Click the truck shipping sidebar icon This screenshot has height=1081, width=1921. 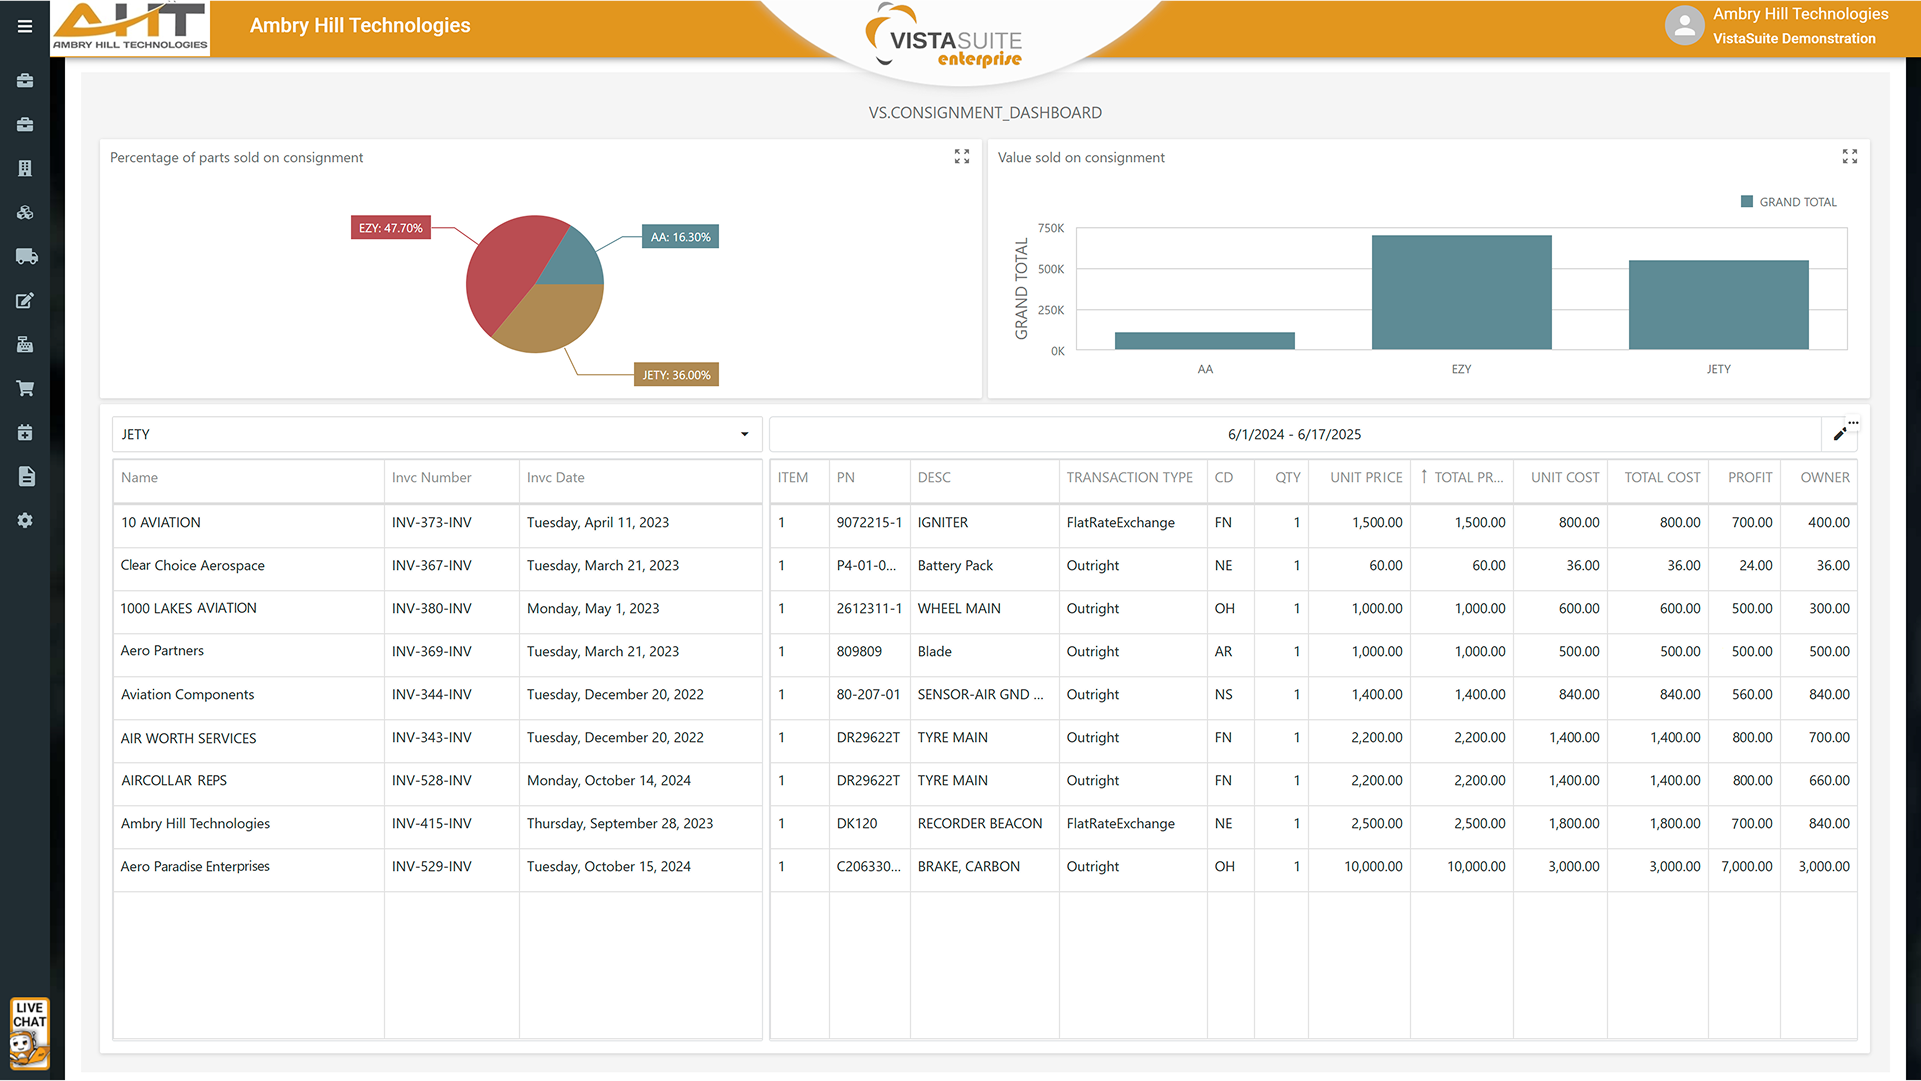[x=26, y=256]
